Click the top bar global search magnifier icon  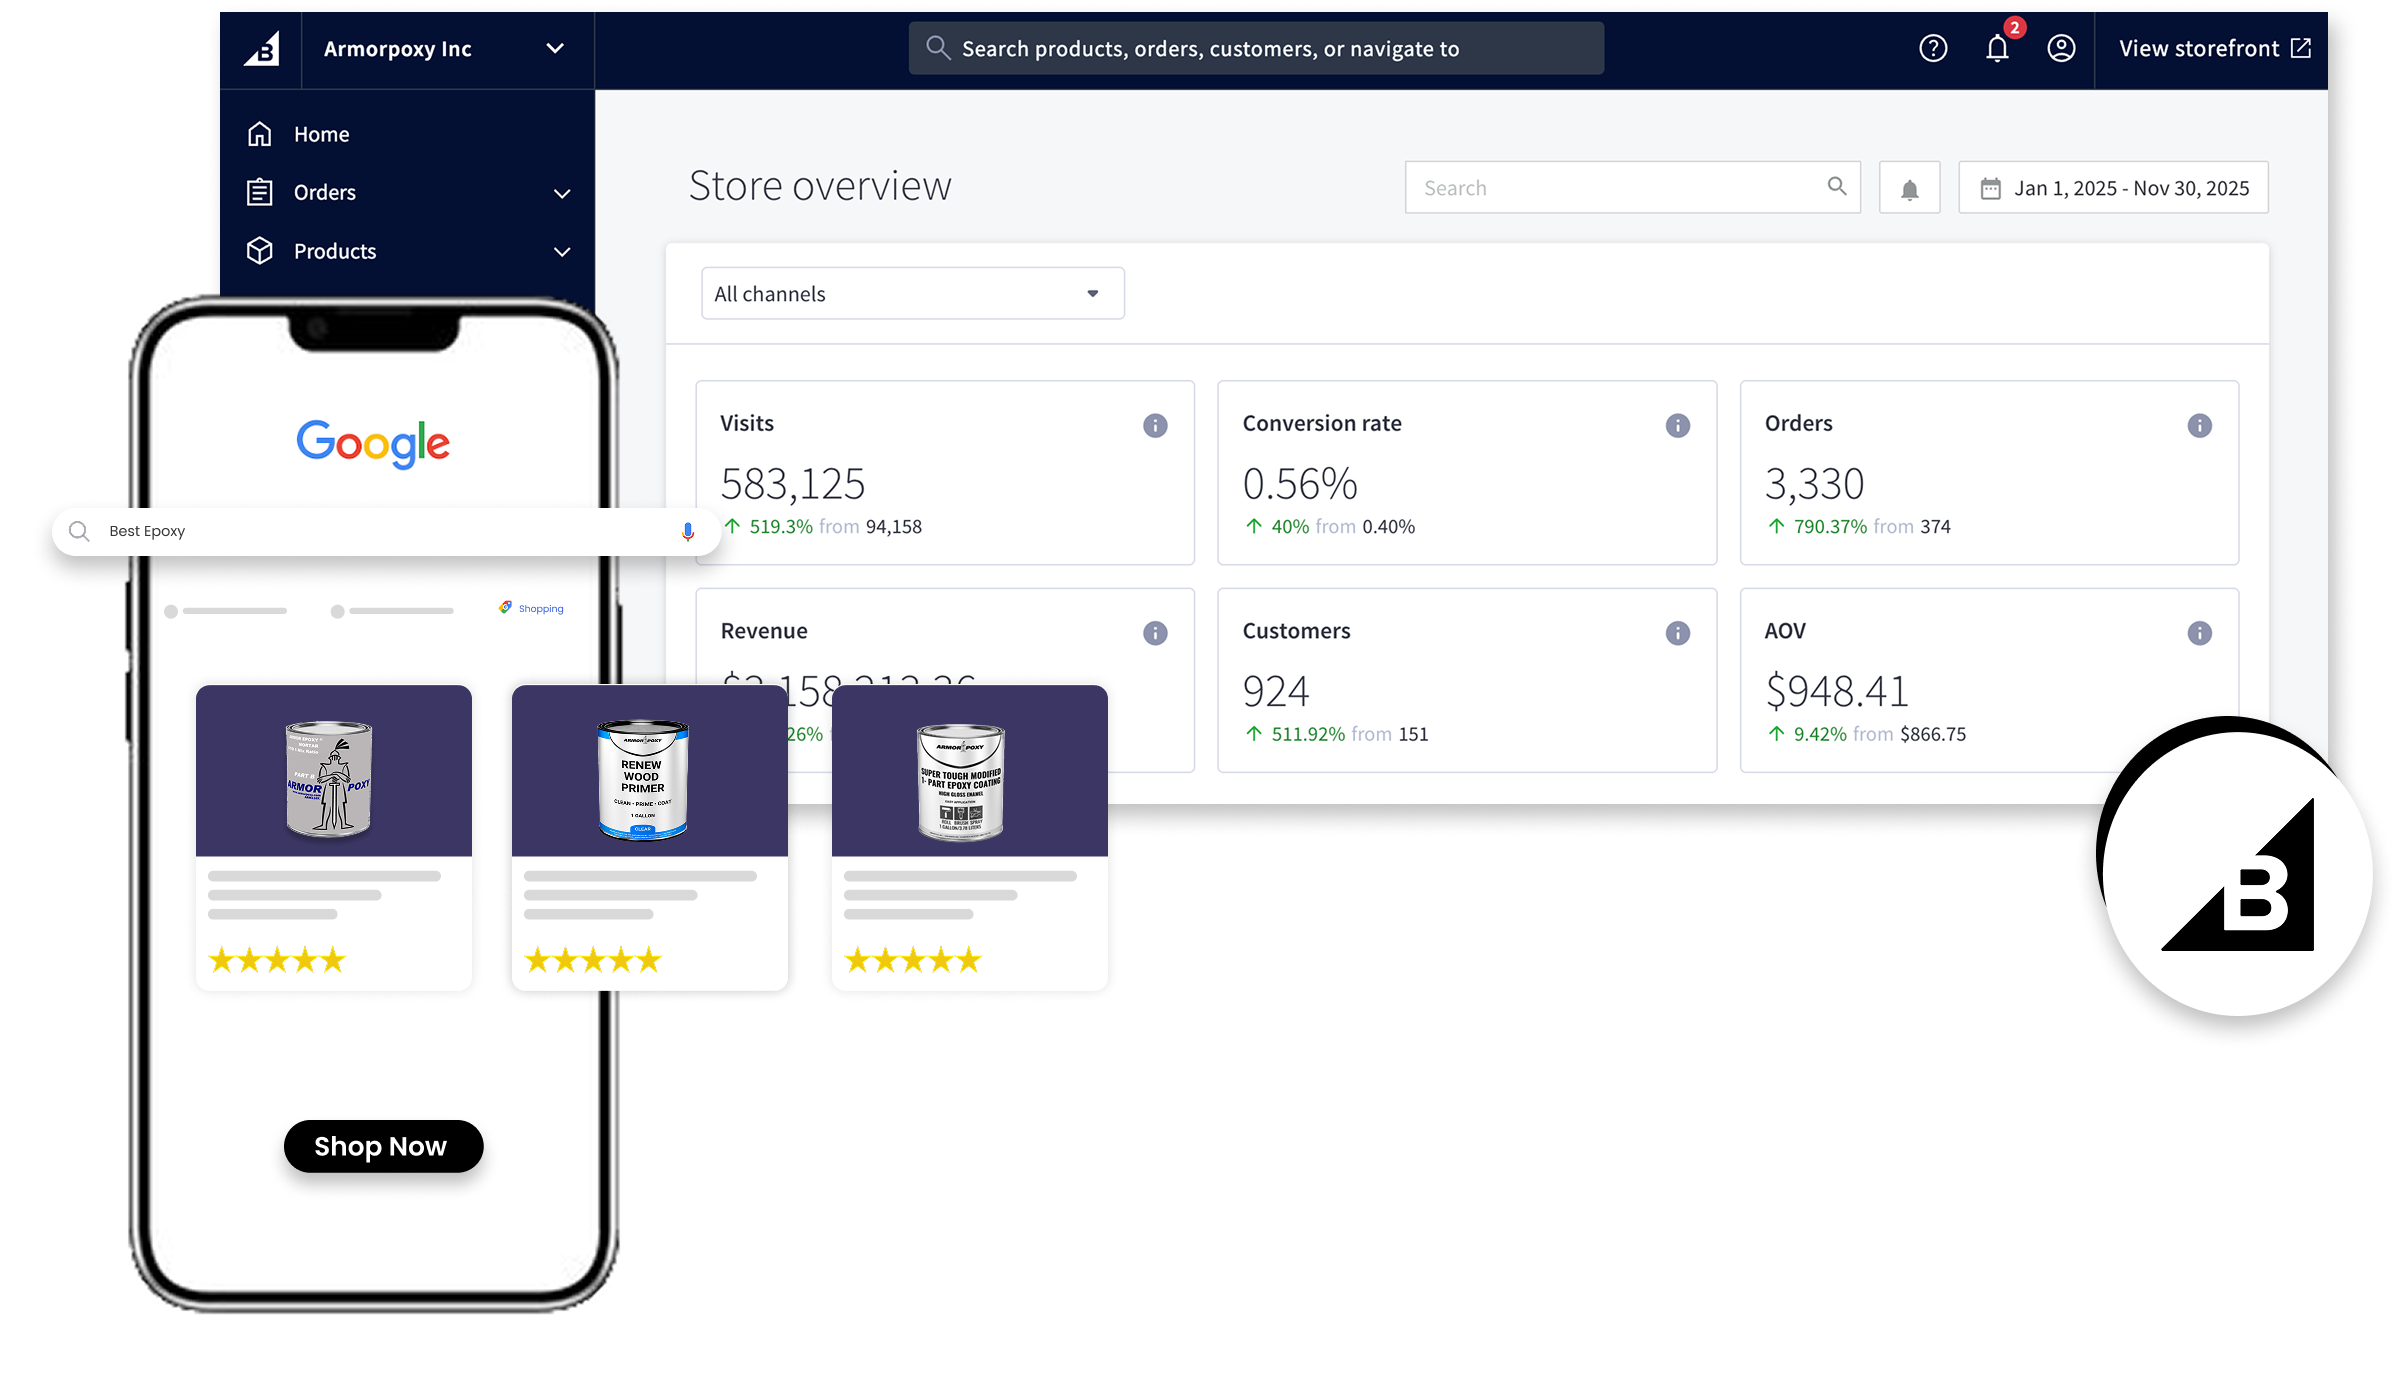(x=937, y=48)
